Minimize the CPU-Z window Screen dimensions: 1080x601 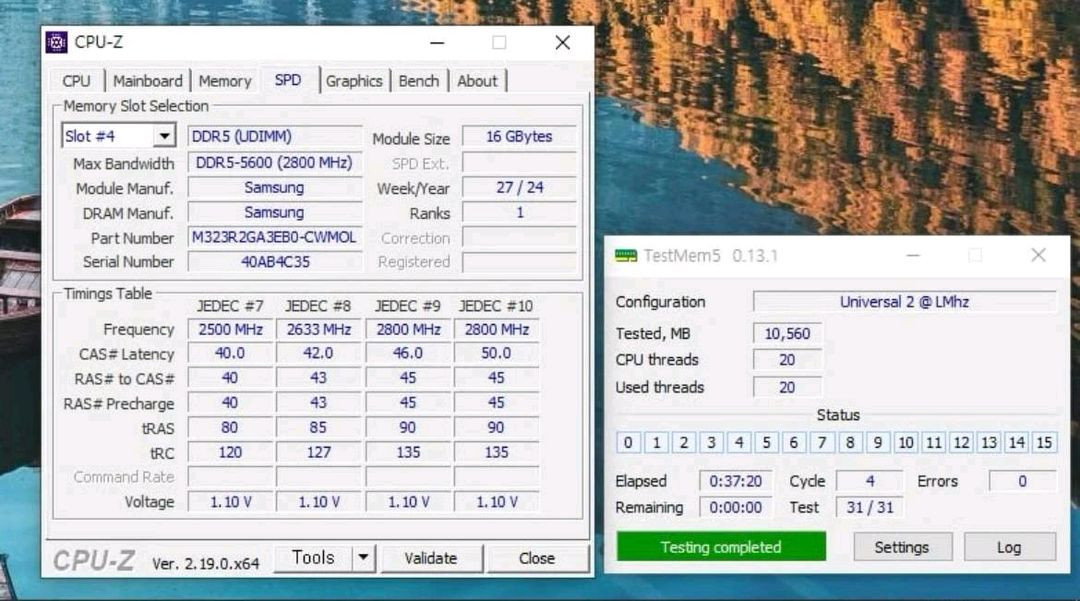[437, 43]
